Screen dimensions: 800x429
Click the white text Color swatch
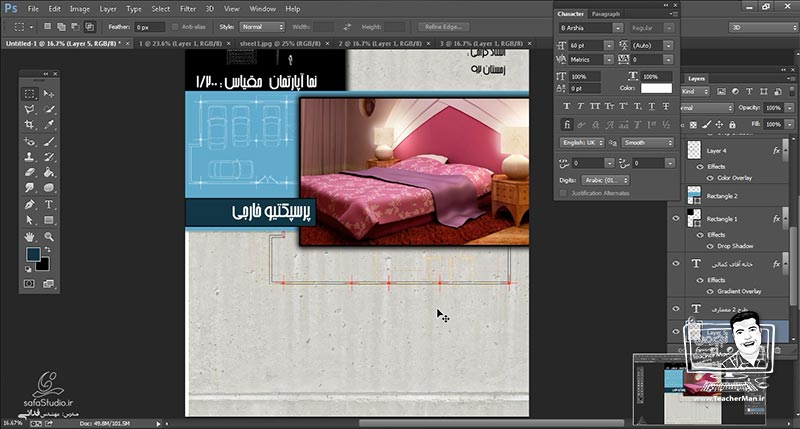656,88
